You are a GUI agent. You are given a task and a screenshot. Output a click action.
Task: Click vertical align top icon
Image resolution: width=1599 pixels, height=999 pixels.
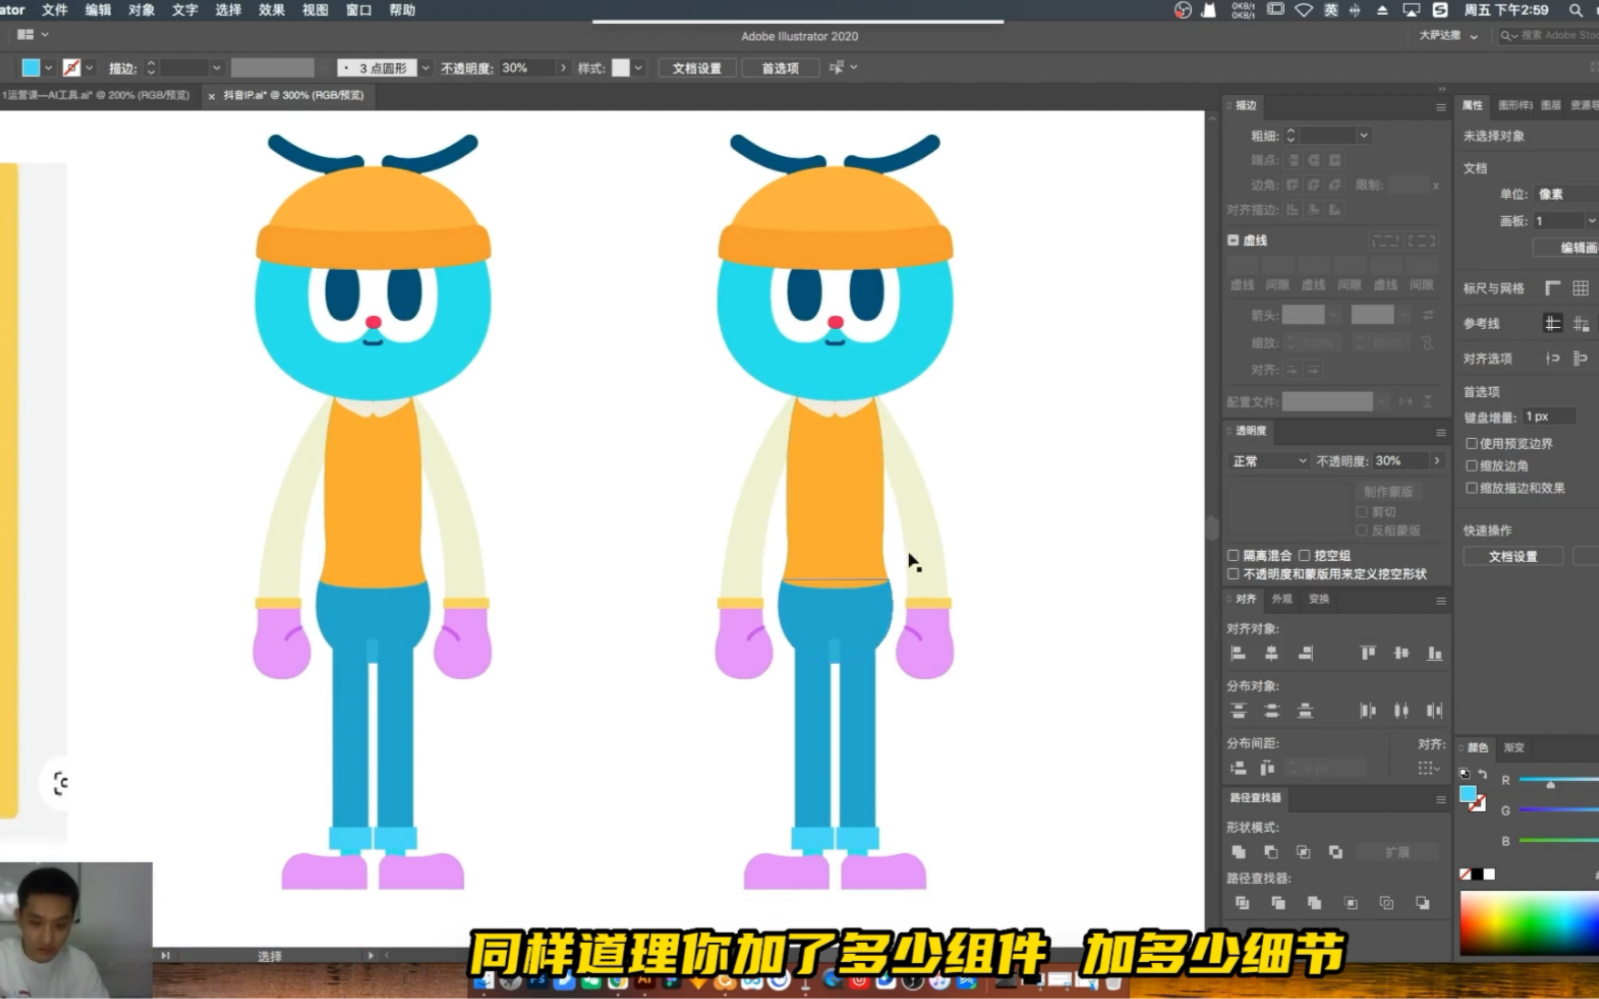click(x=1368, y=654)
